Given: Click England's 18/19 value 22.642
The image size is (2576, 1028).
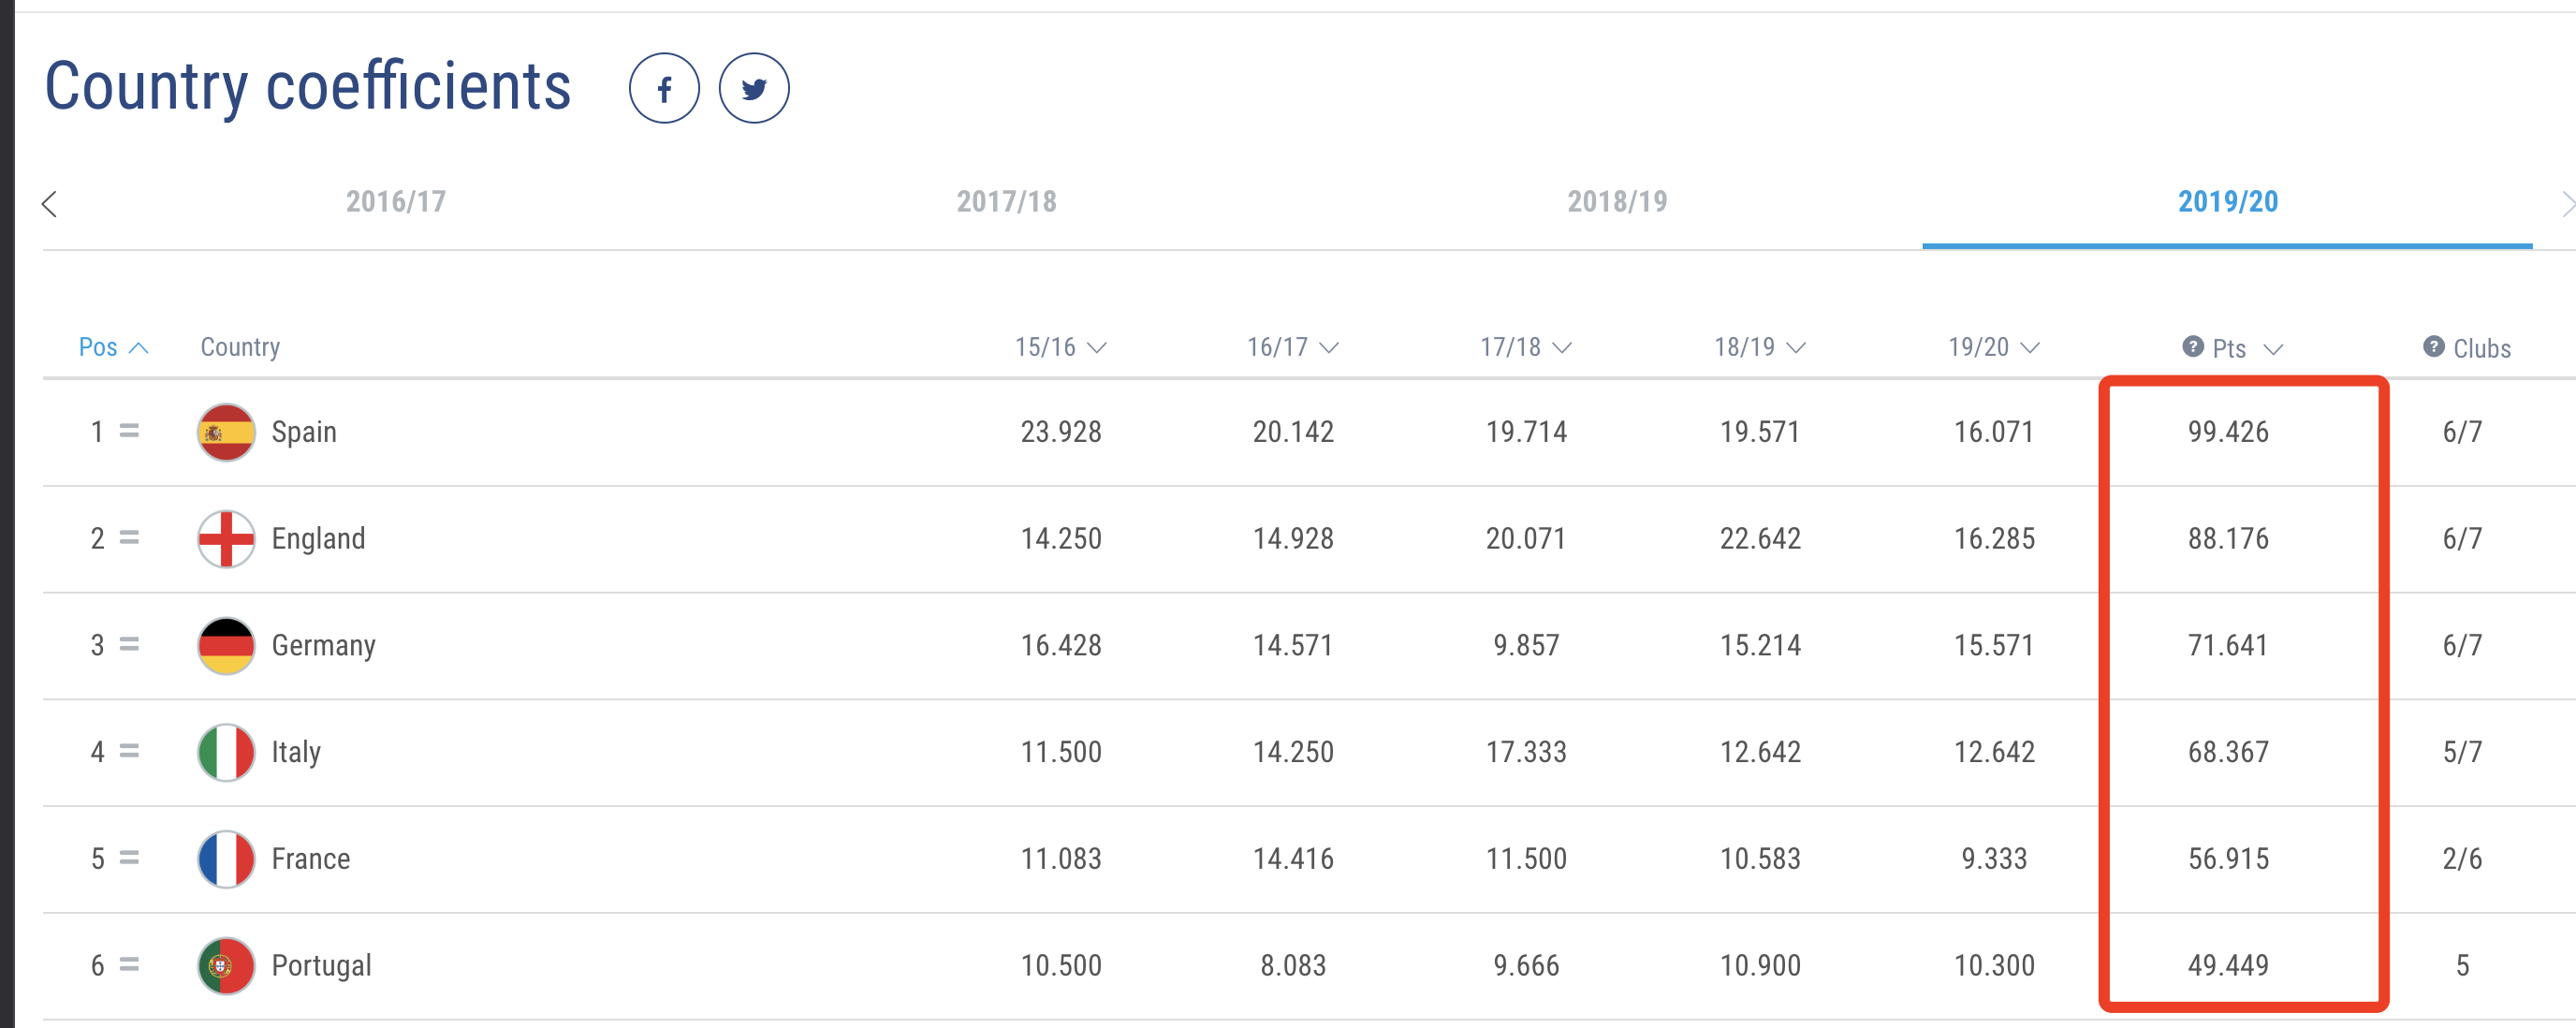Looking at the screenshot, I should (1760, 539).
